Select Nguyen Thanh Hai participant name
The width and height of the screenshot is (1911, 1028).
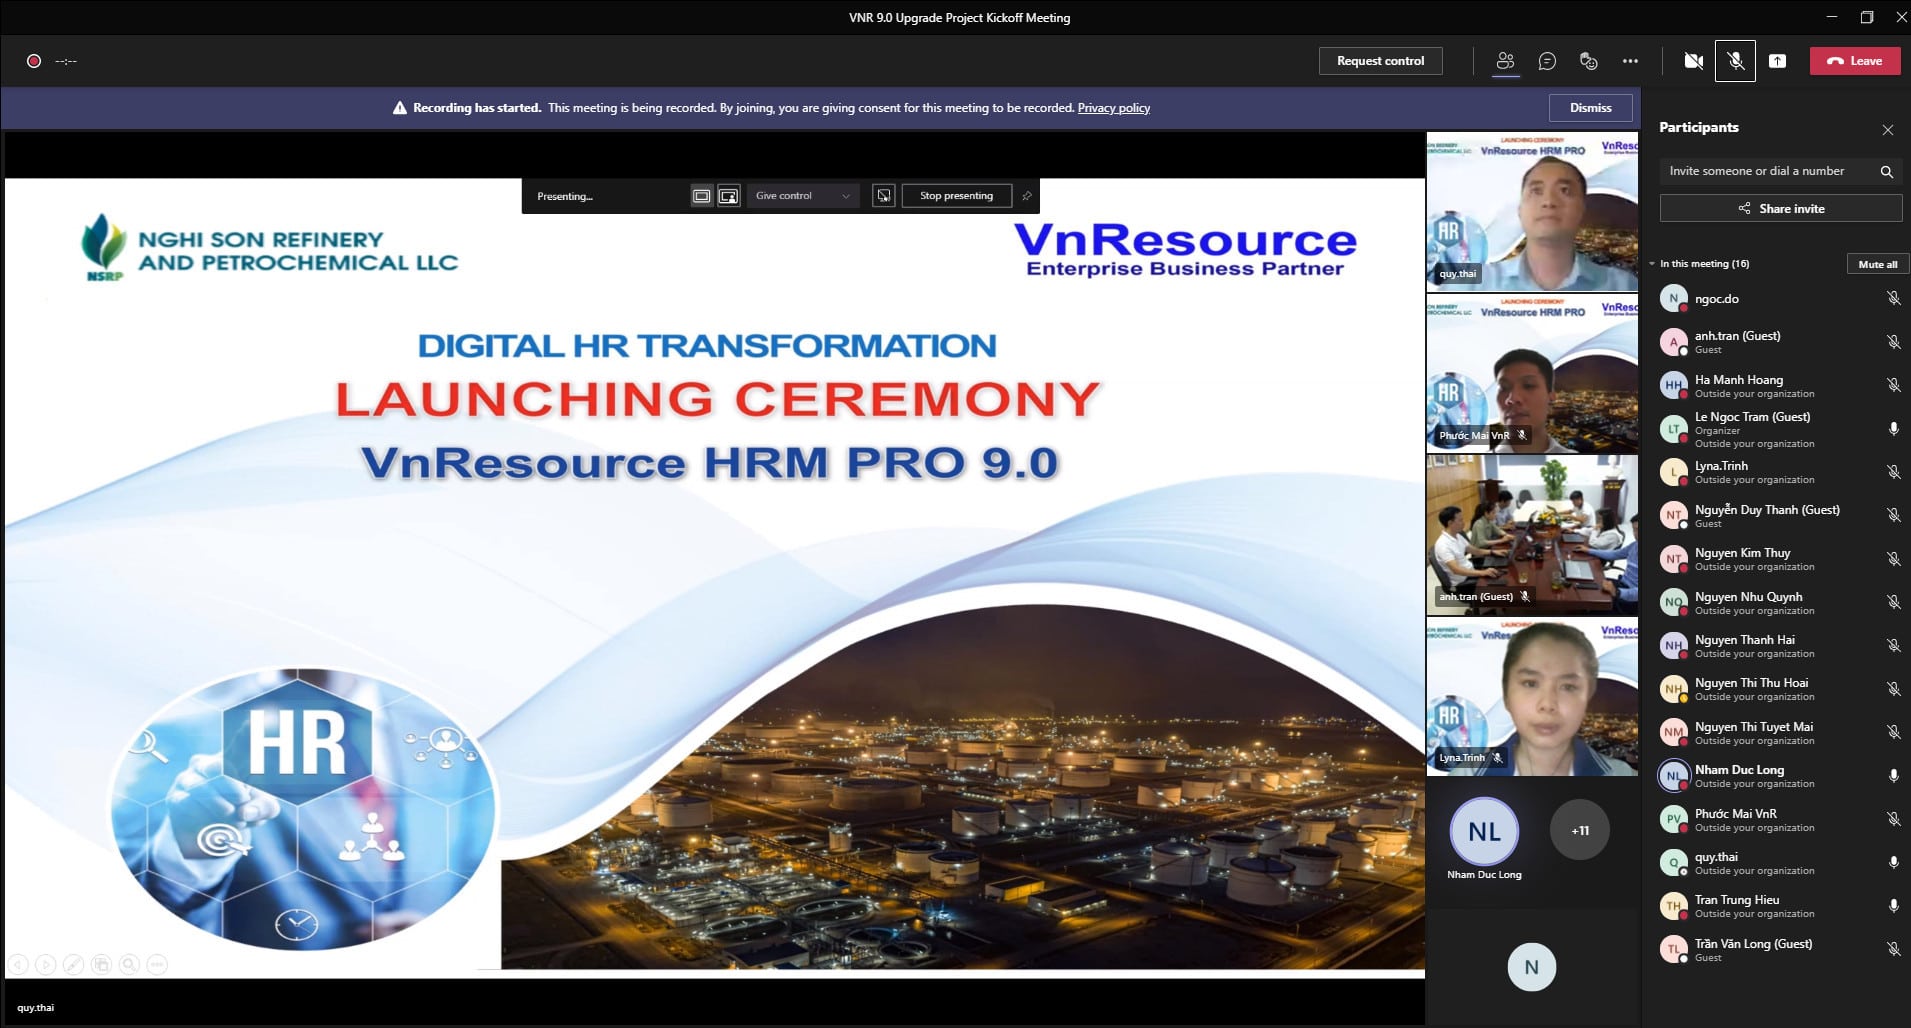click(1744, 640)
